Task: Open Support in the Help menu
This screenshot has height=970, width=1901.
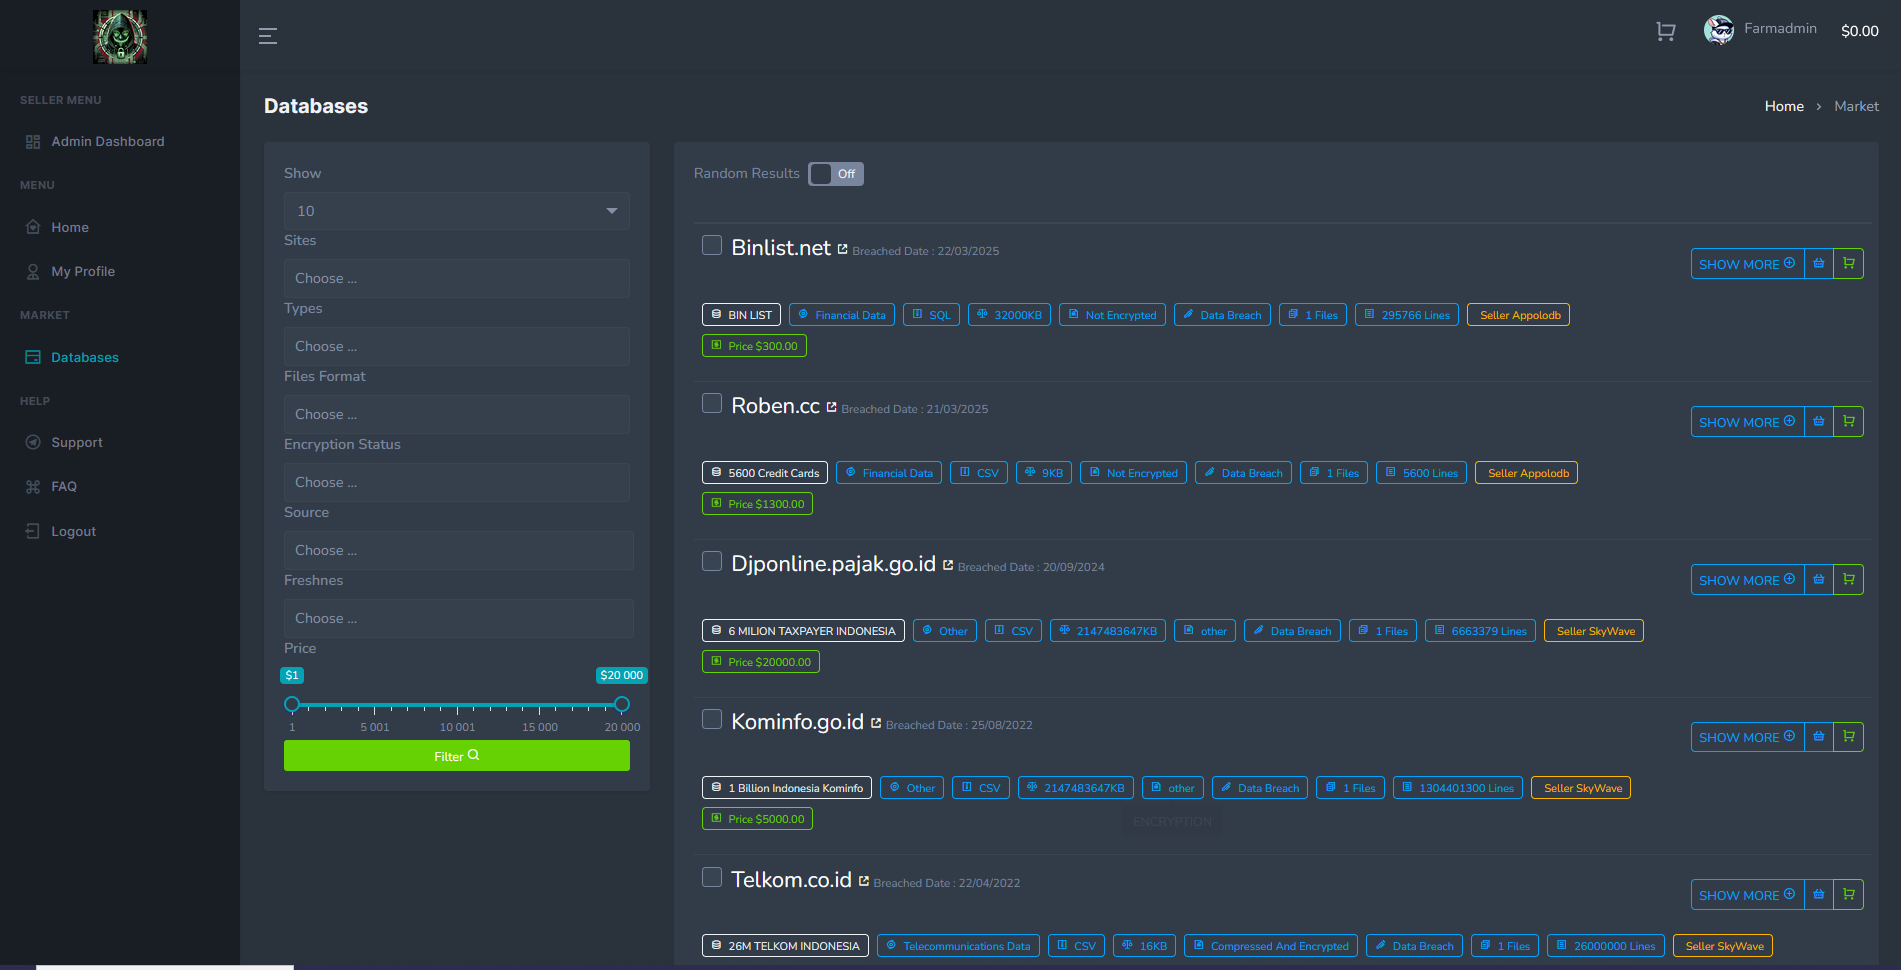Action: (x=77, y=442)
